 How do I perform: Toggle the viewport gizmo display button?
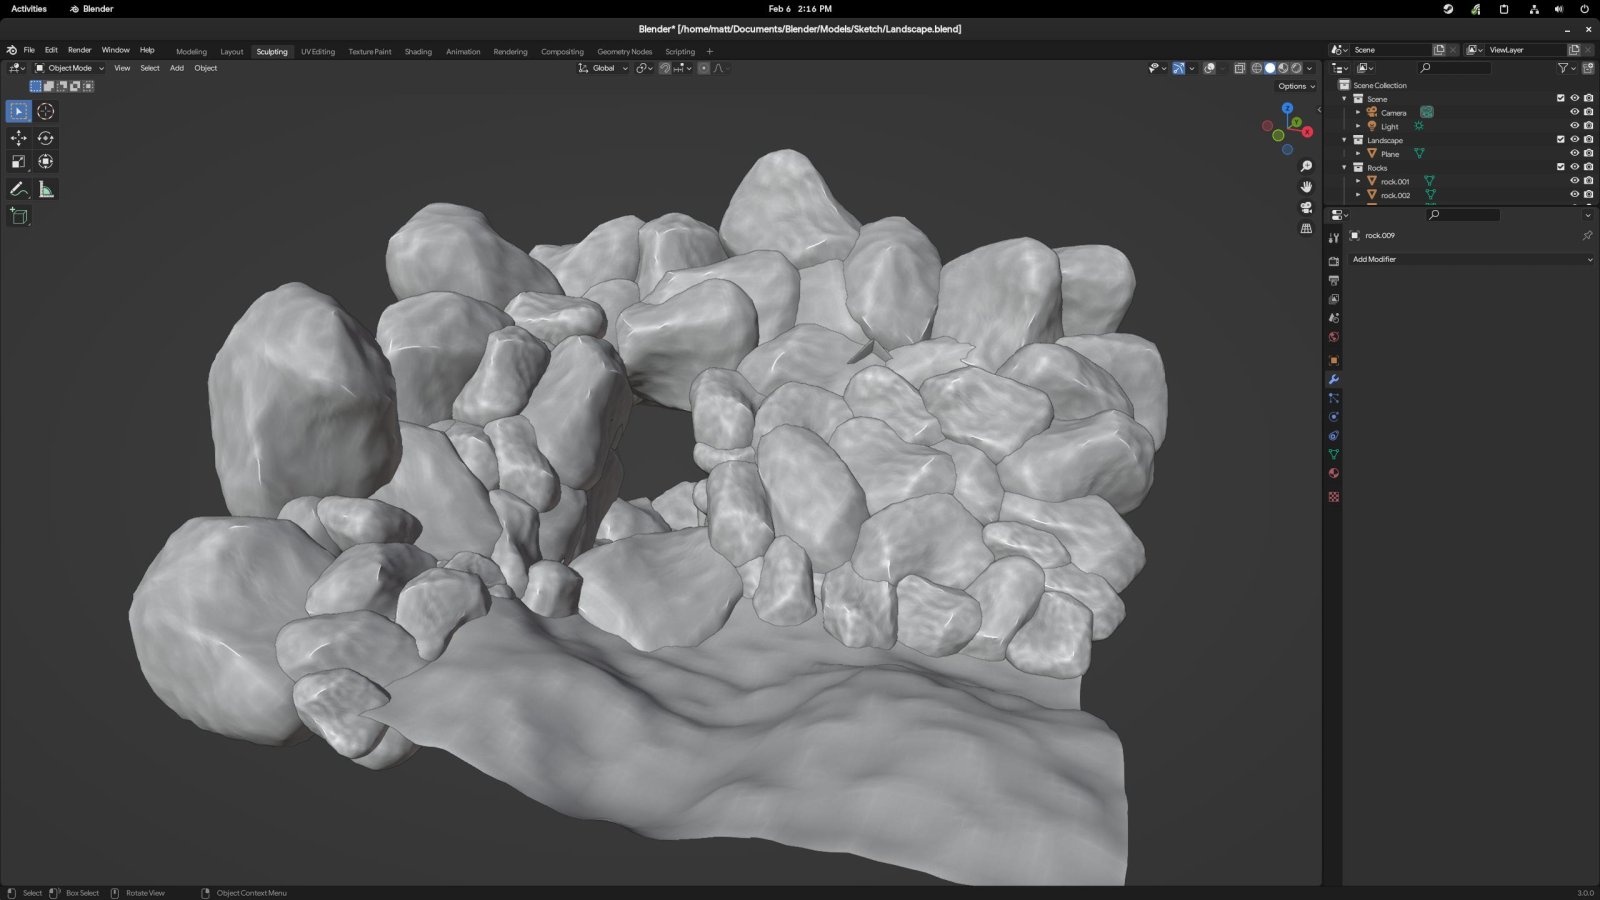coord(1179,68)
